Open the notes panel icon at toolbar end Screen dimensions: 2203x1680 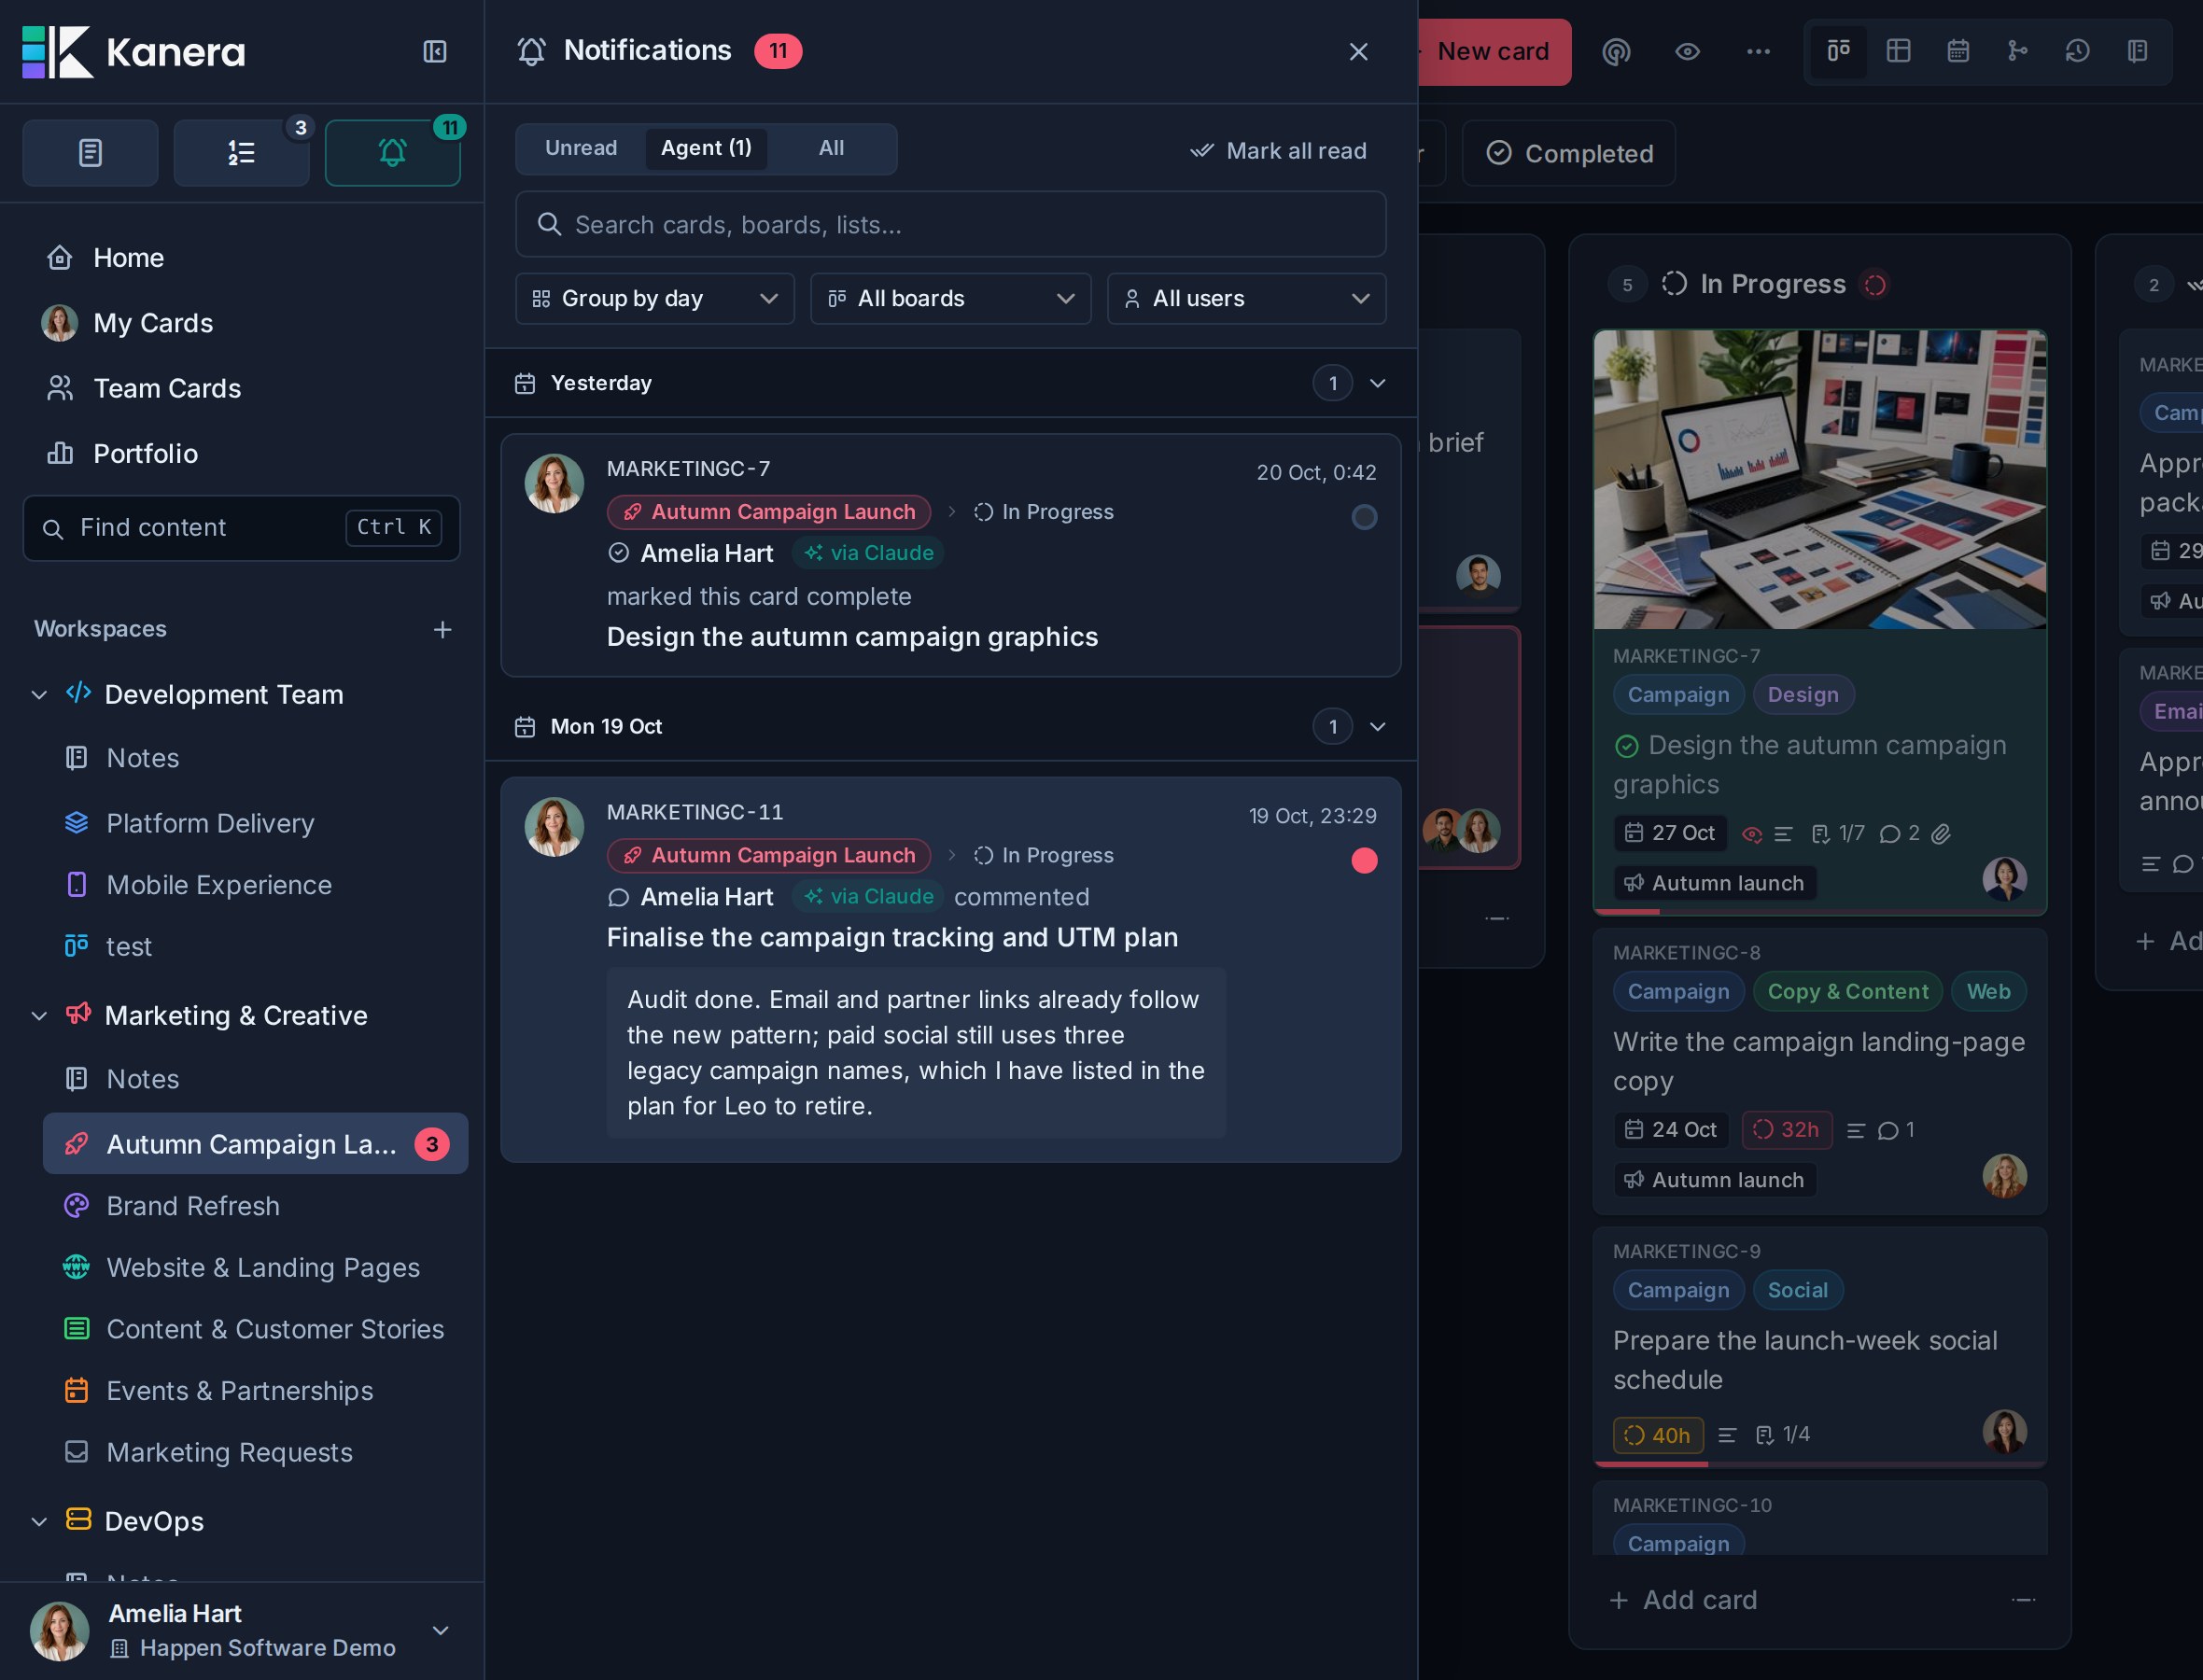click(2137, 51)
